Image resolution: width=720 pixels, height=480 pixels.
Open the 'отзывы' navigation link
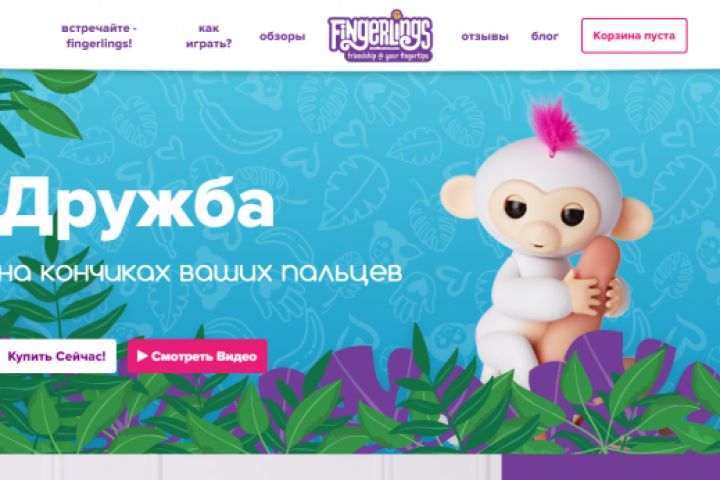coord(485,36)
